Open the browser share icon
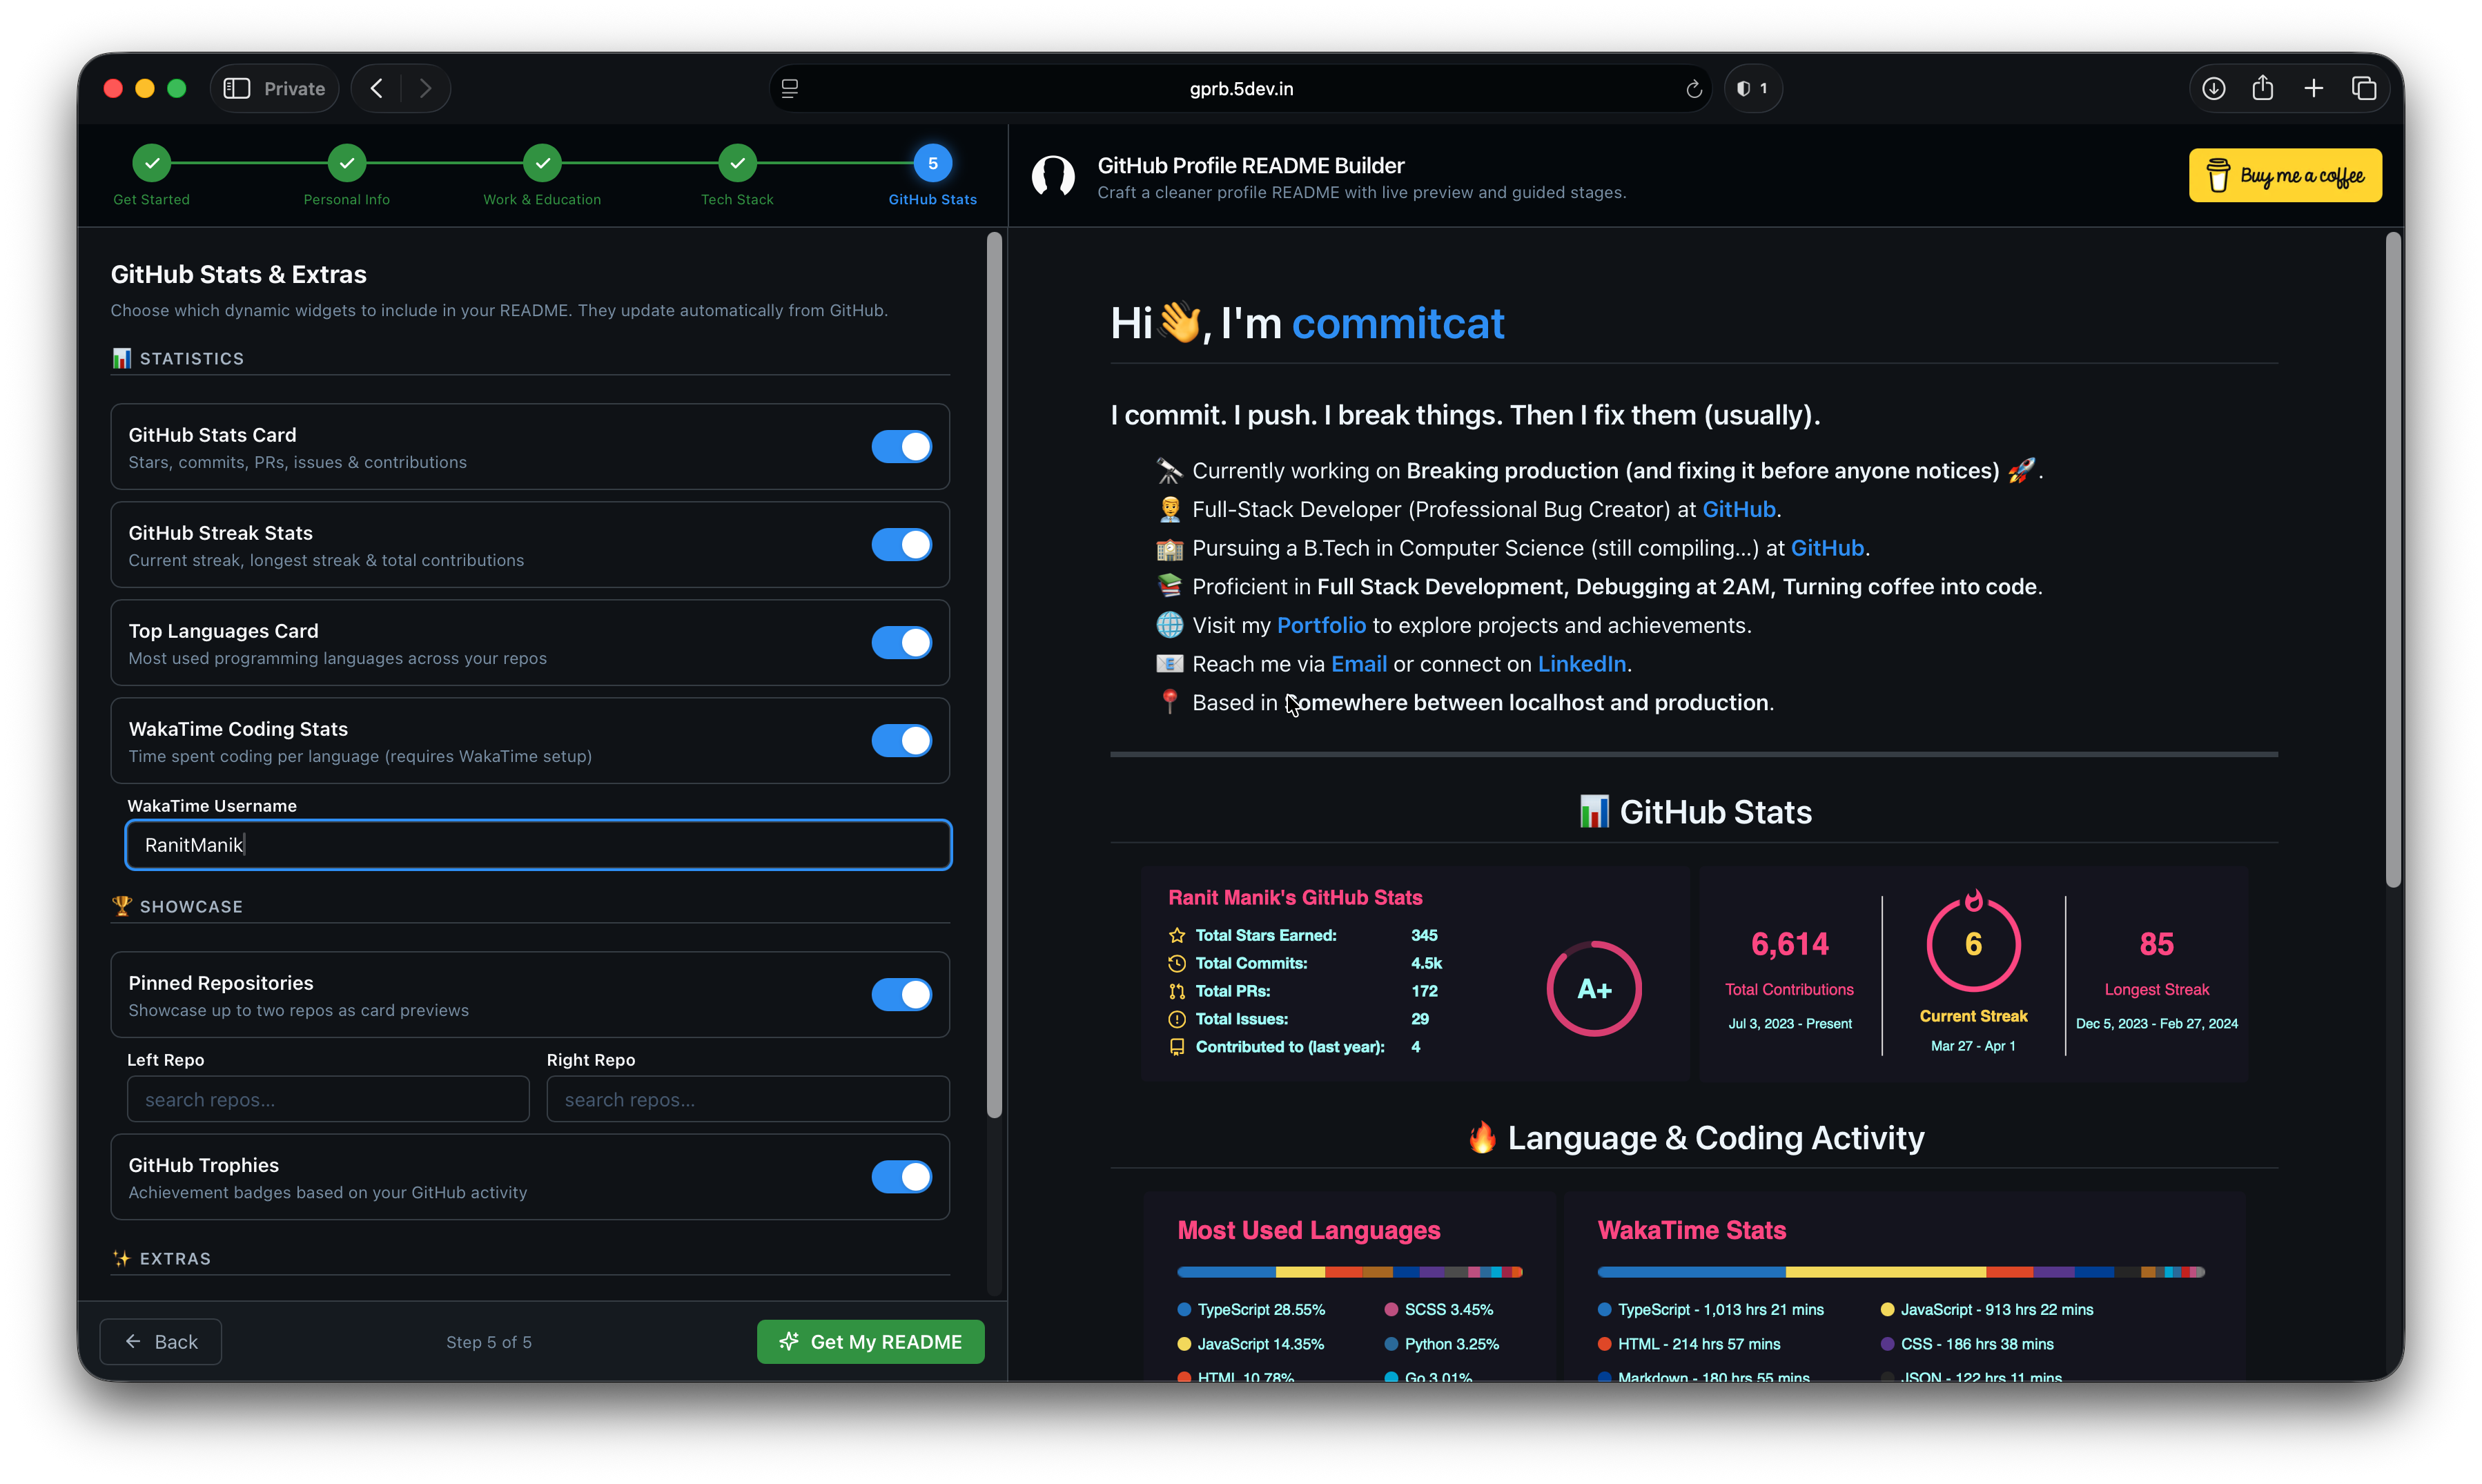The image size is (2482, 1484). [x=2264, y=88]
